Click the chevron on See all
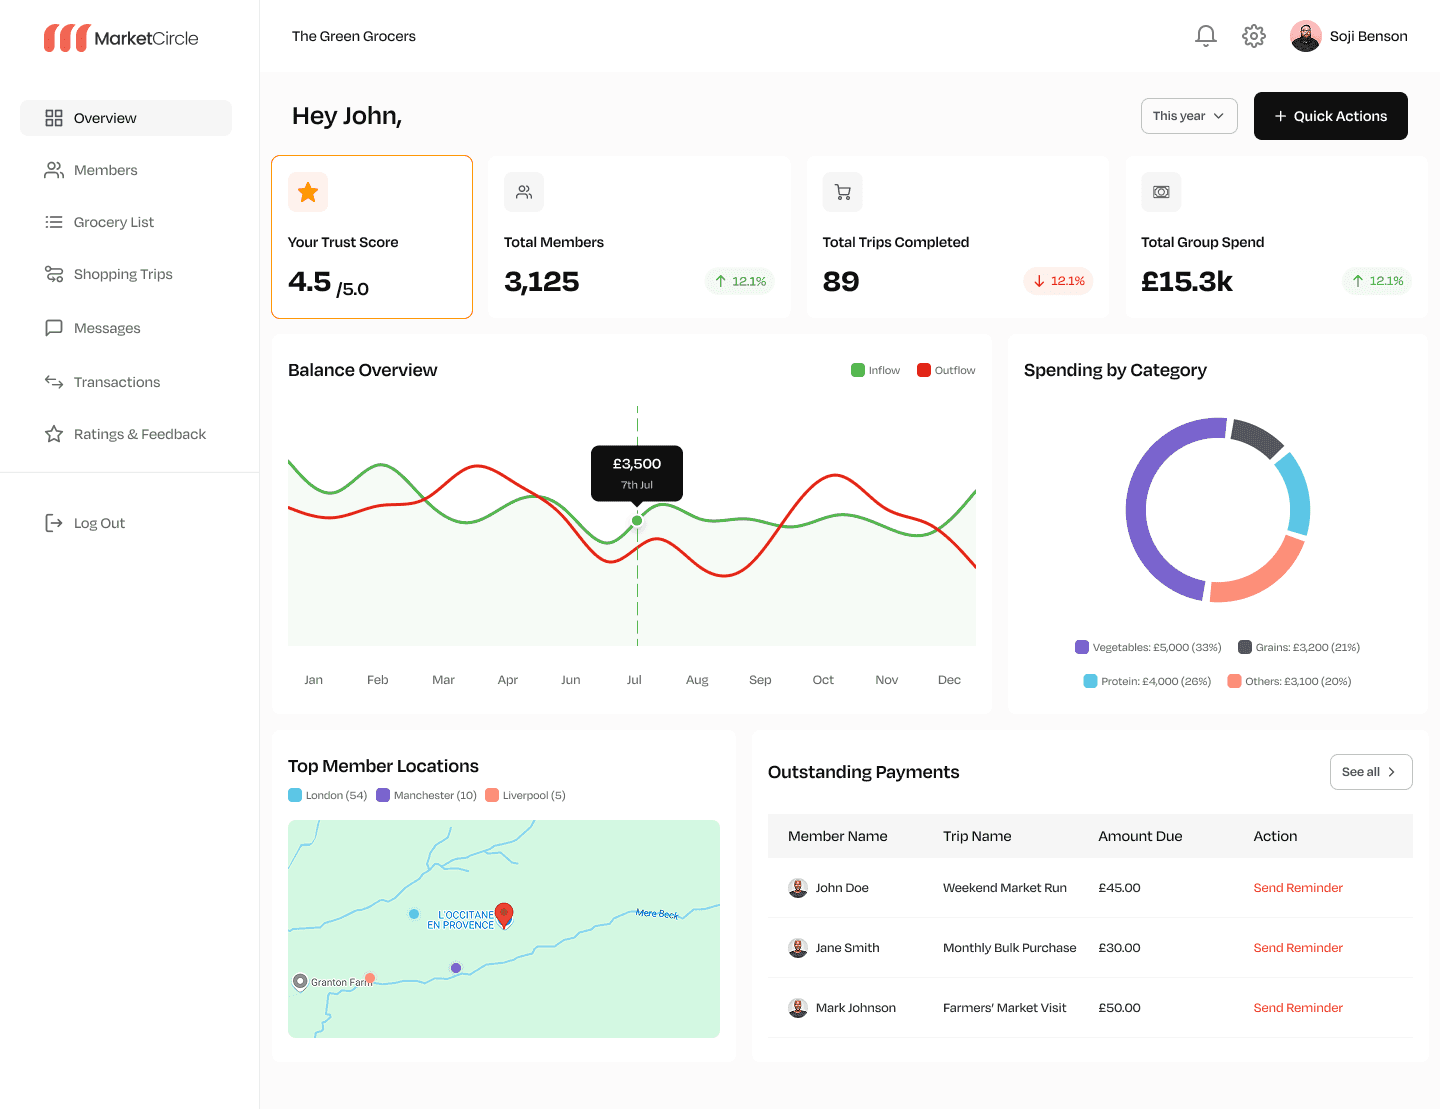This screenshot has width=1440, height=1109. click(x=1391, y=772)
